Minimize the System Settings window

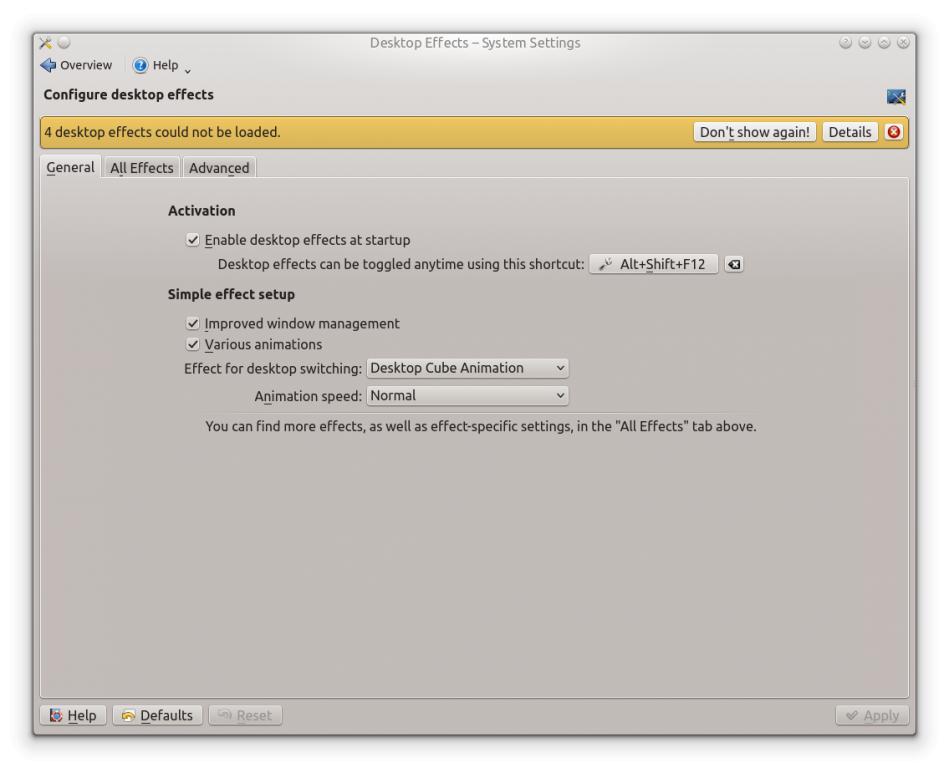(864, 43)
